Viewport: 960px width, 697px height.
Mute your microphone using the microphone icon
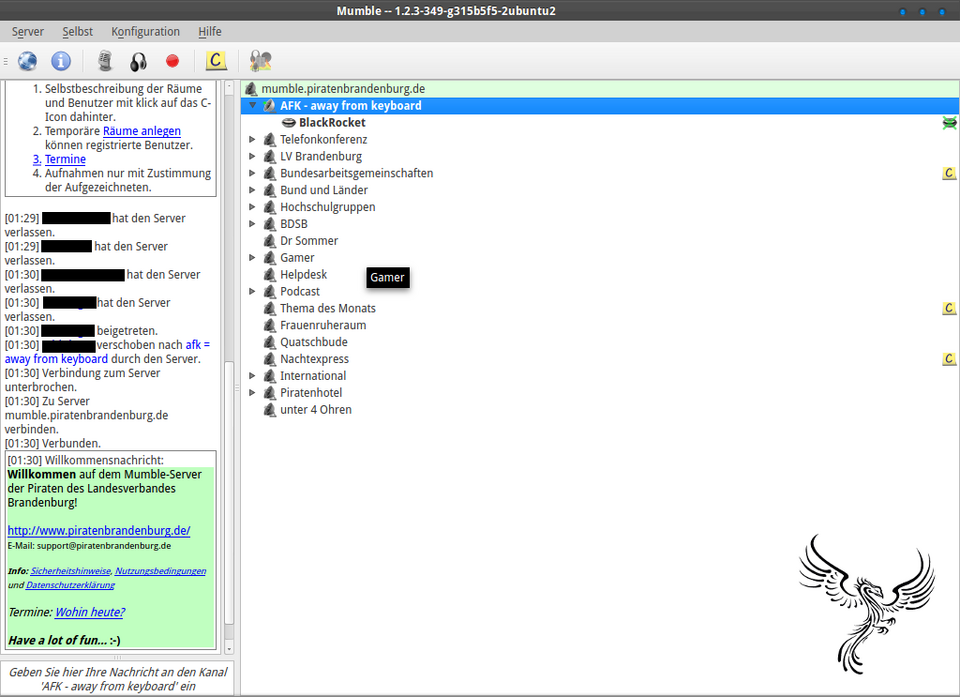point(104,61)
